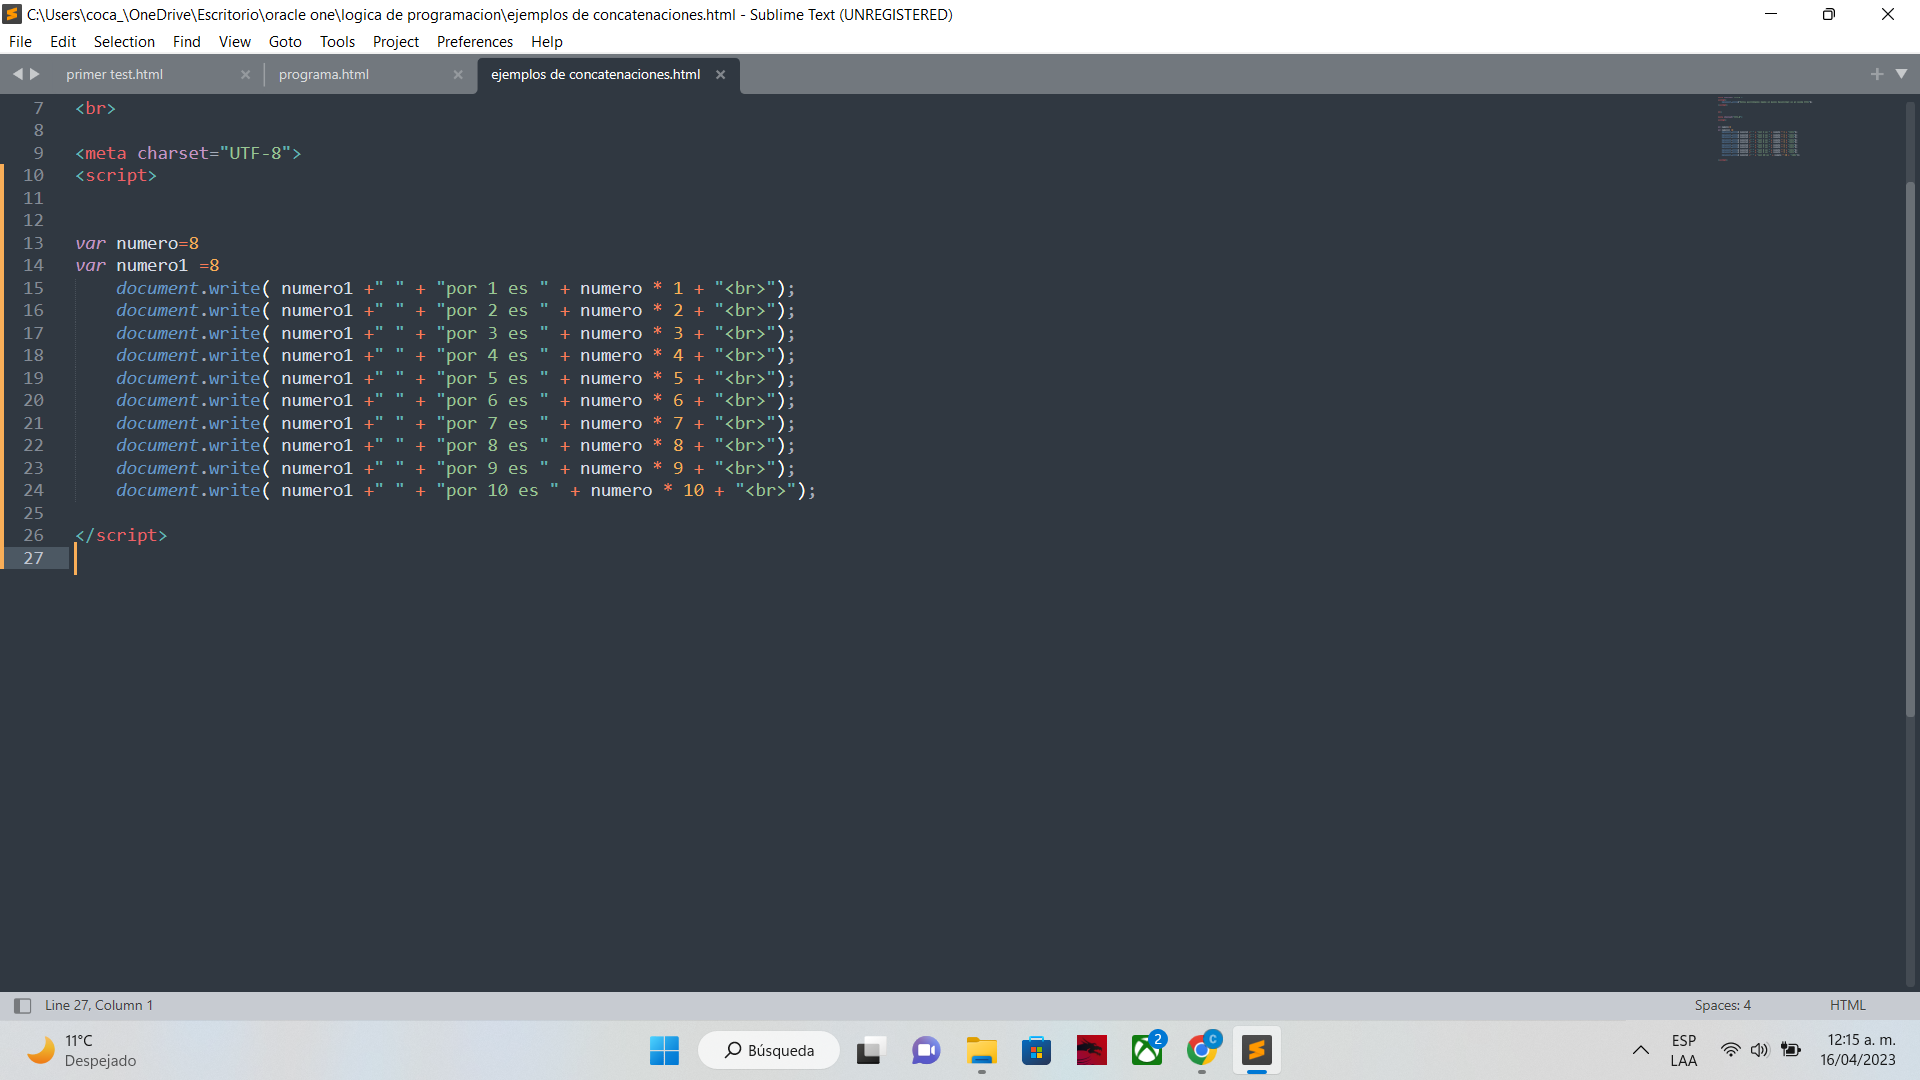This screenshot has width=1920, height=1080.
Task: Open the Tools menu
Action: pyautogui.click(x=337, y=41)
